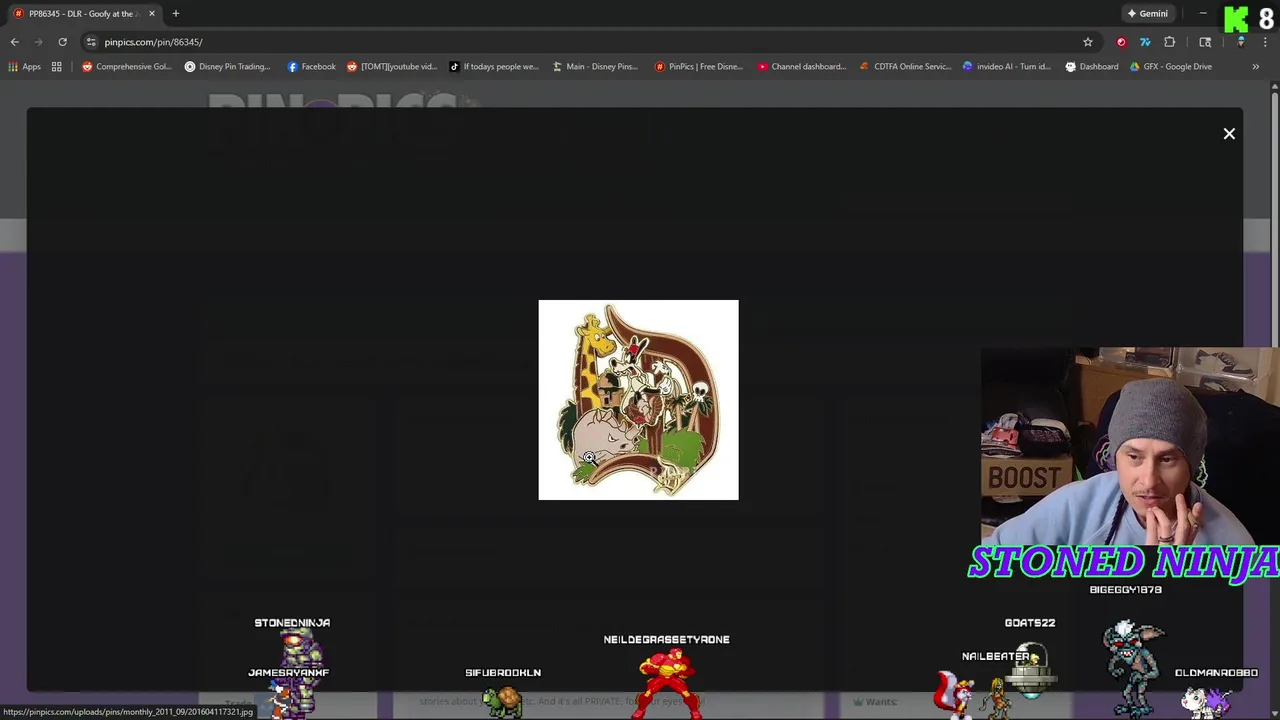Open the PinPics | Free Disne... bookmark
This screenshot has width=1280, height=720.
point(698,67)
